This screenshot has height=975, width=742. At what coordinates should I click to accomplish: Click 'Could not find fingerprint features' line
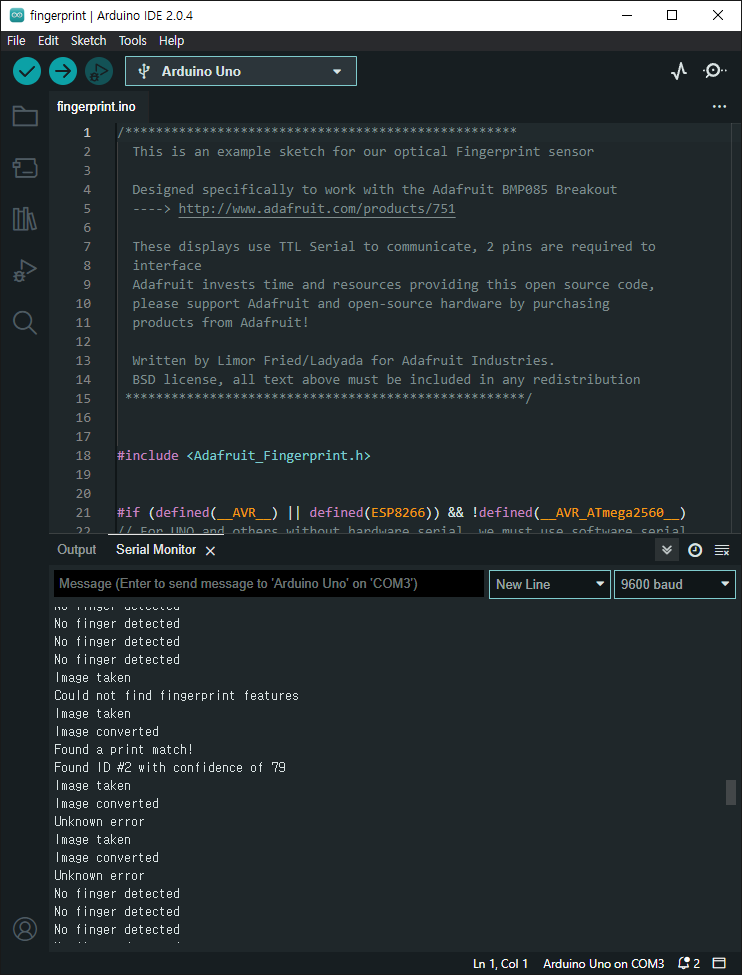tap(176, 695)
